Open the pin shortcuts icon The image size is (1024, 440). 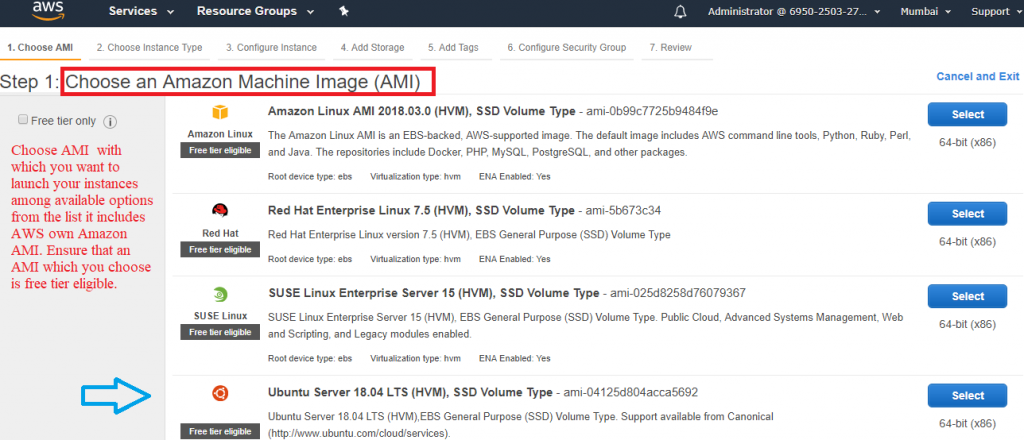344,11
